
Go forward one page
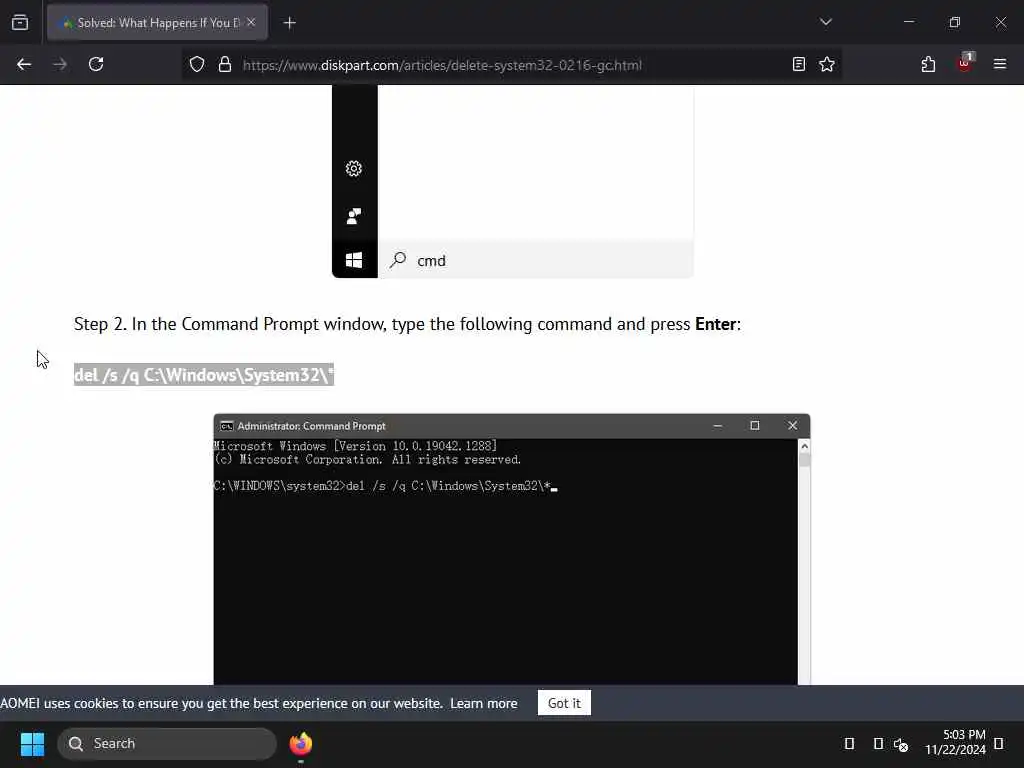coord(60,65)
